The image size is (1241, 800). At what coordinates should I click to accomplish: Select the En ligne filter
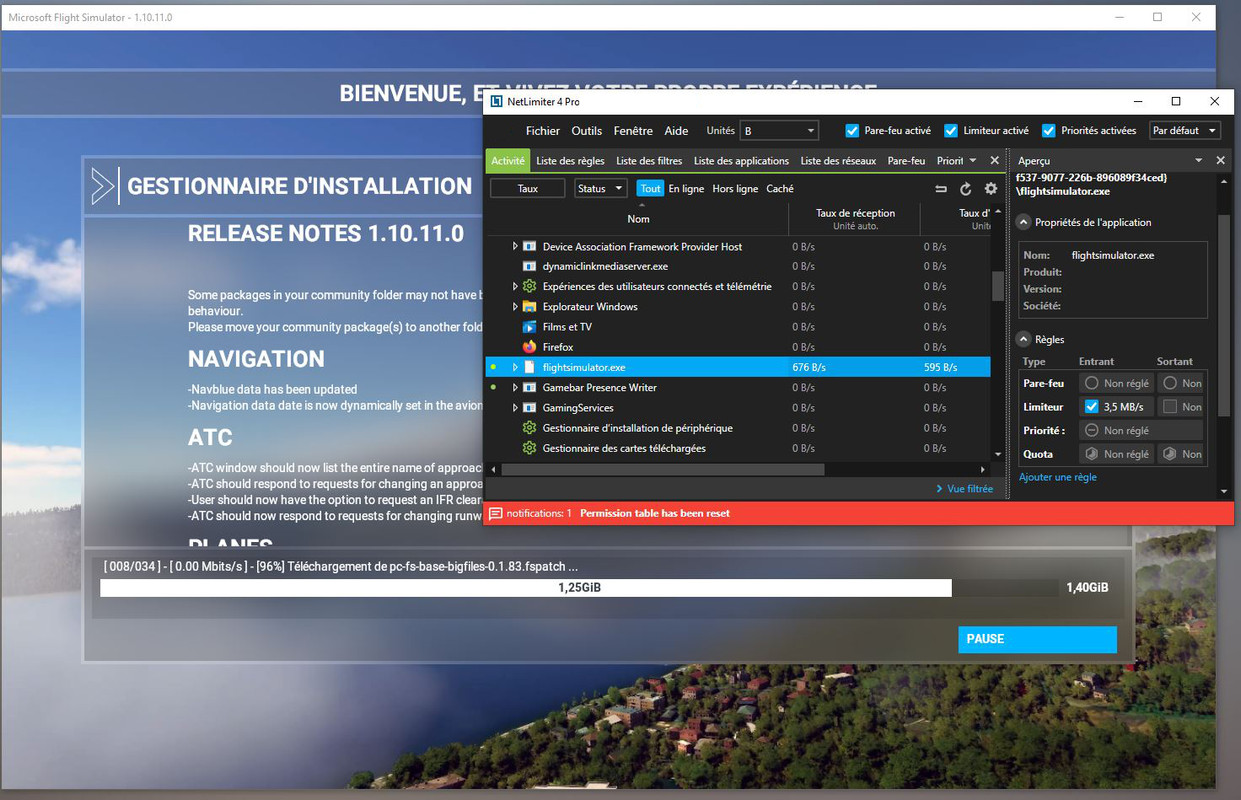point(686,188)
